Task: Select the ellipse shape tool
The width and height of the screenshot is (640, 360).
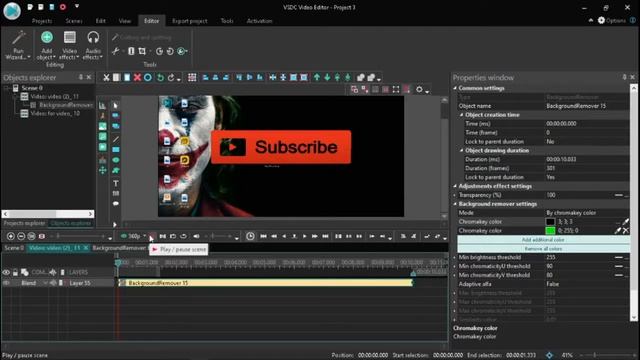Action: (116, 160)
